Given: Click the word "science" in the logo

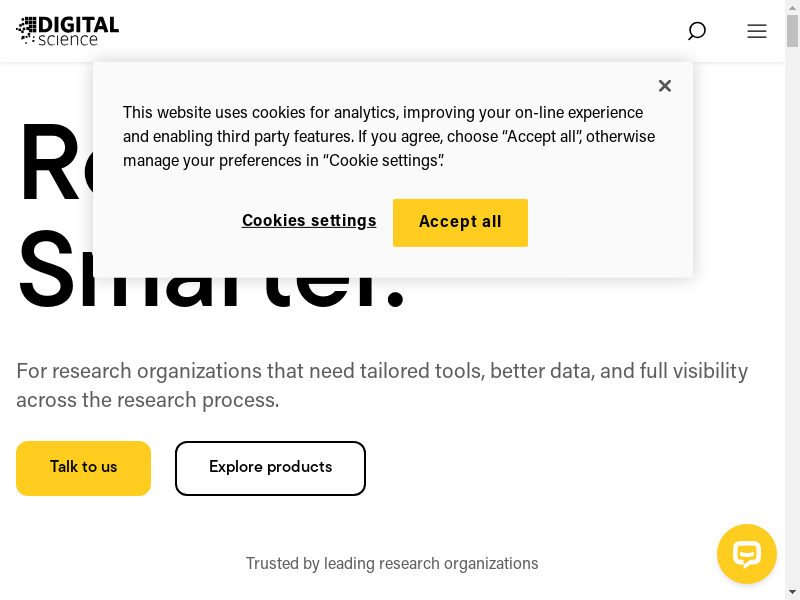Looking at the screenshot, I should click(69, 40).
